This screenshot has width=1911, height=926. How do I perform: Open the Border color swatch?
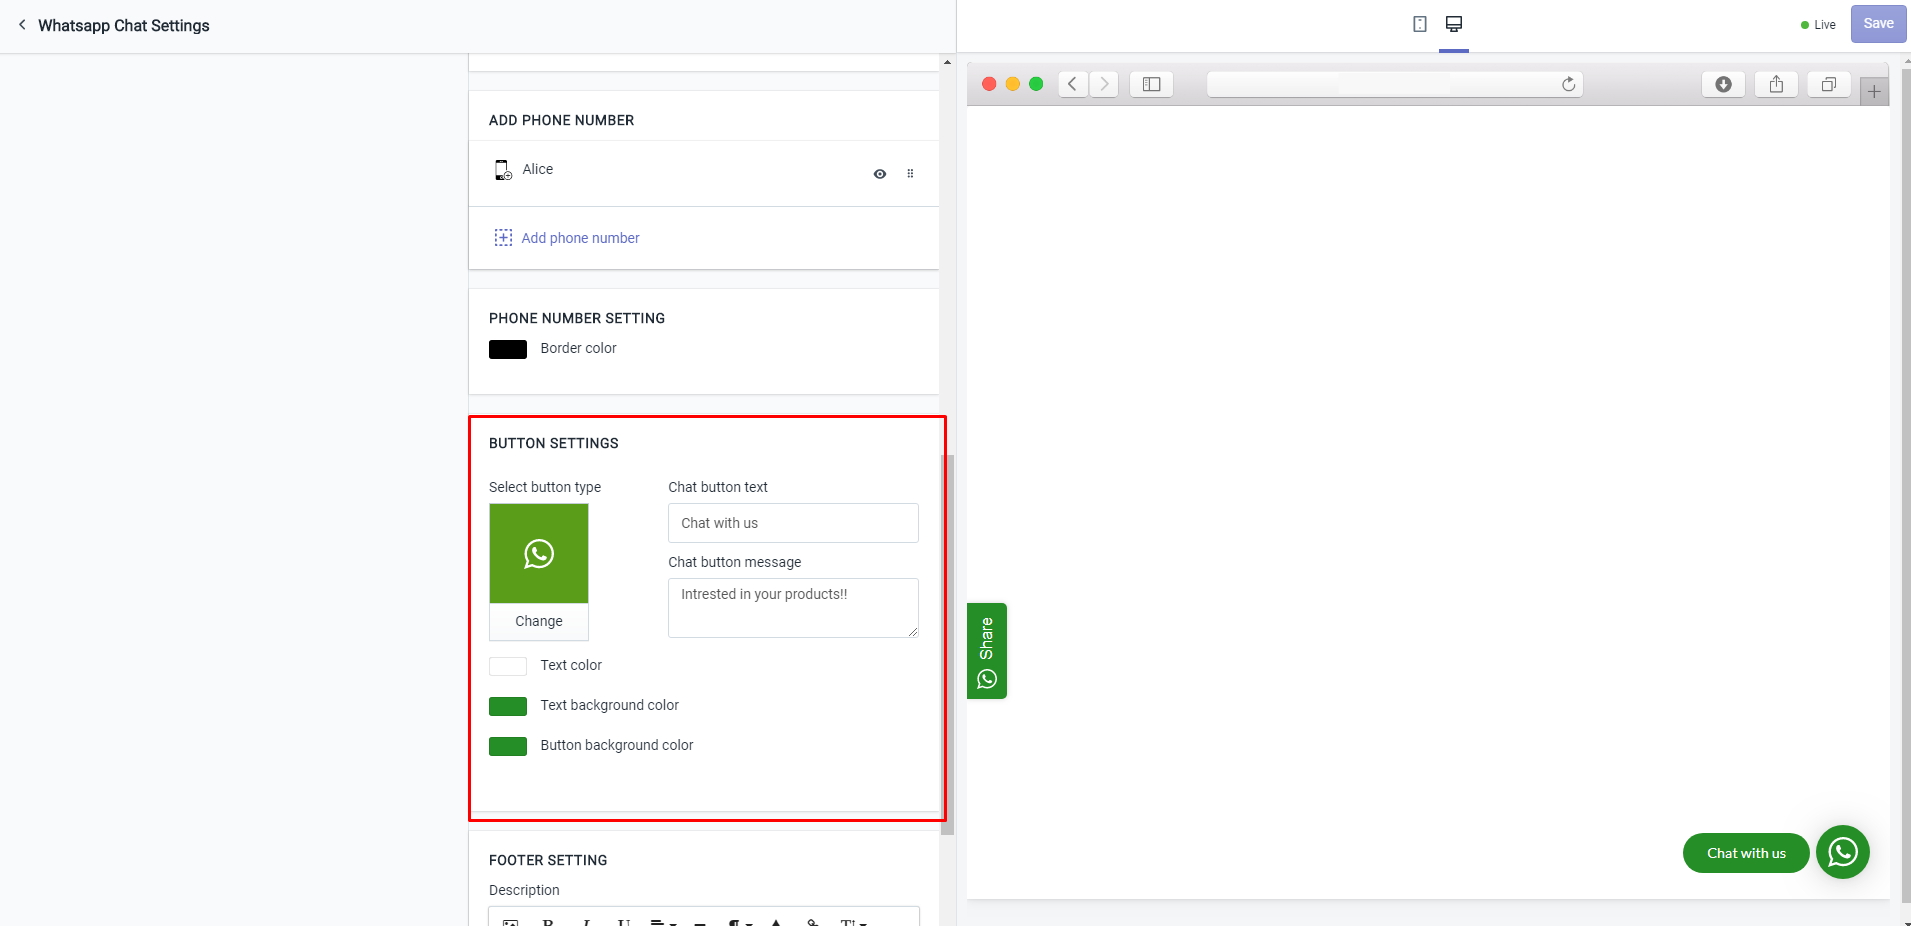point(508,349)
